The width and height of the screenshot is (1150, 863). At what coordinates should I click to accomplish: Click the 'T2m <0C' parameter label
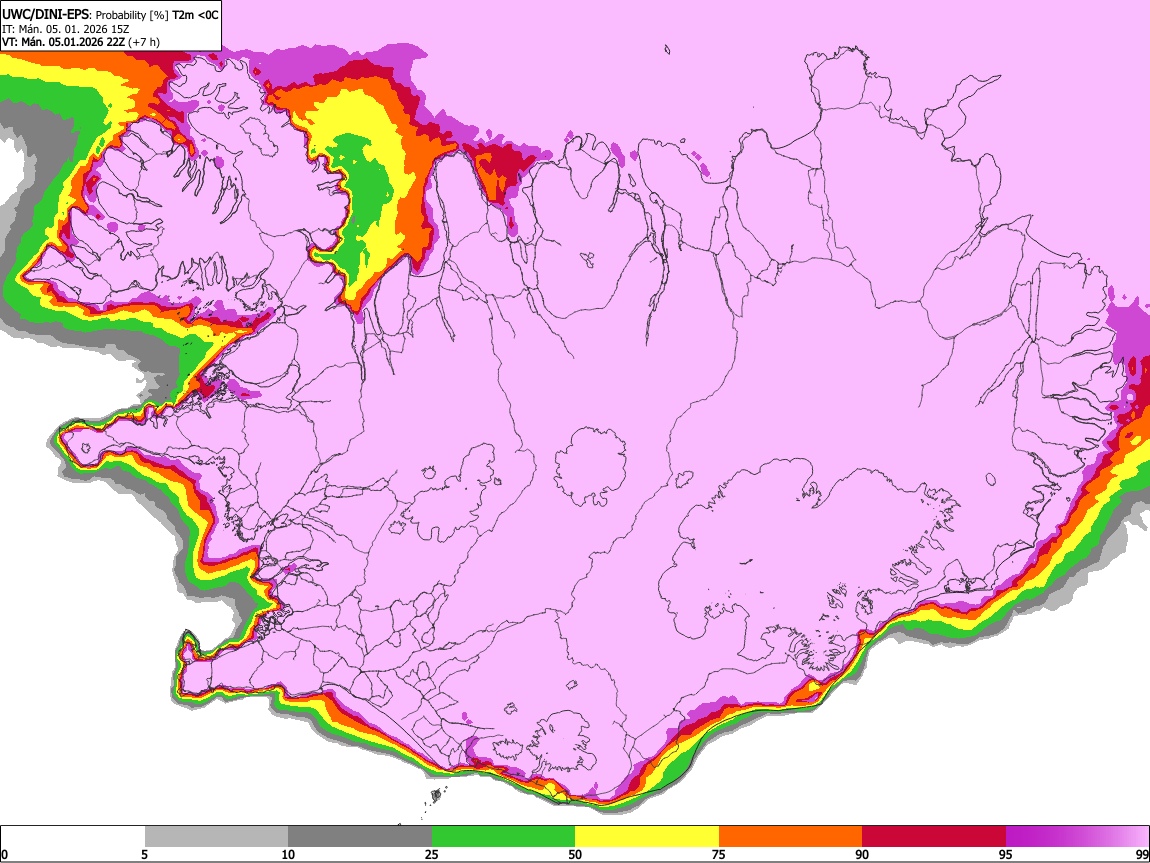[x=195, y=15]
